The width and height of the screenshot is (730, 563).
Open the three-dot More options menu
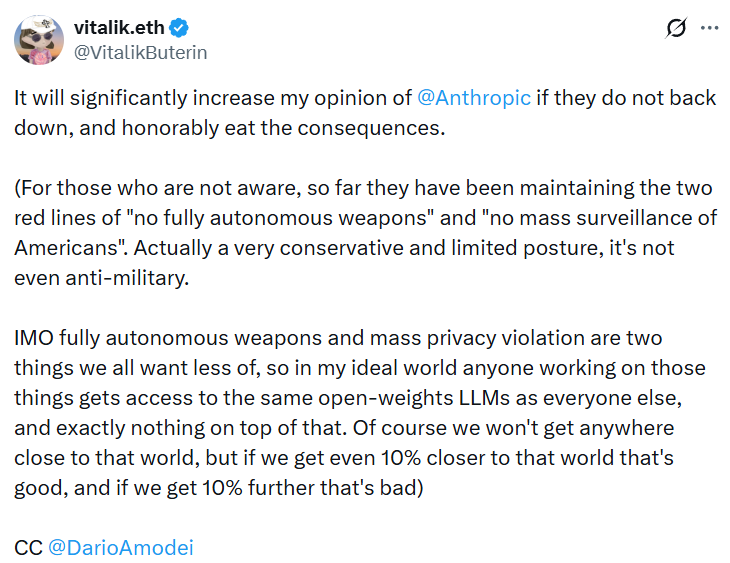[x=709, y=29]
